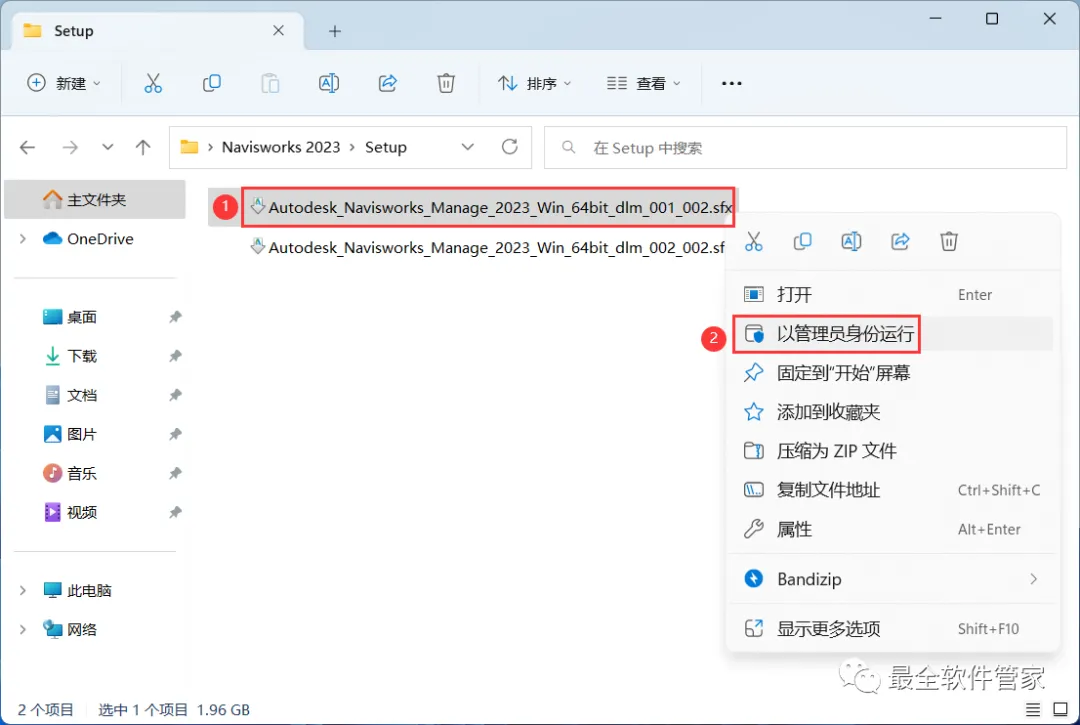Refresh the Setup folder view
The width and height of the screenshot is (1080, 725).
510,147
